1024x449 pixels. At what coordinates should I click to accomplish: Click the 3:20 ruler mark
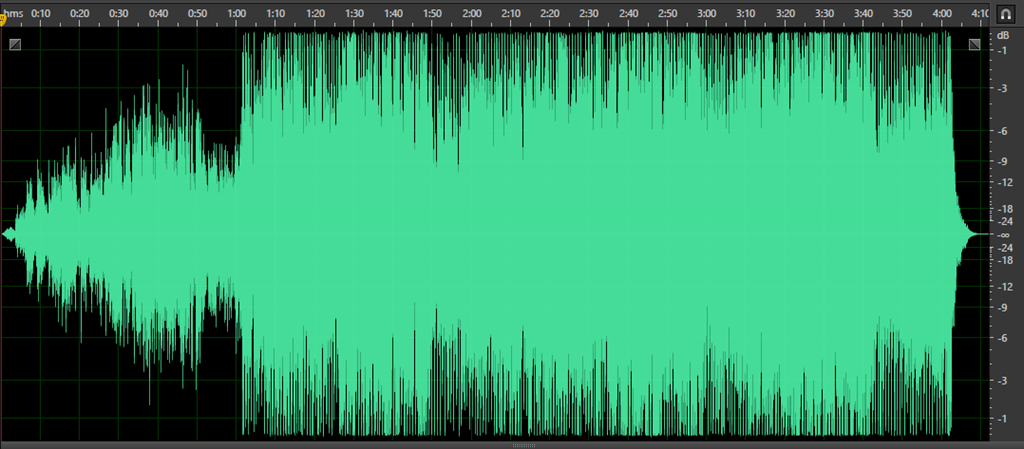click(x=786, y=13)
